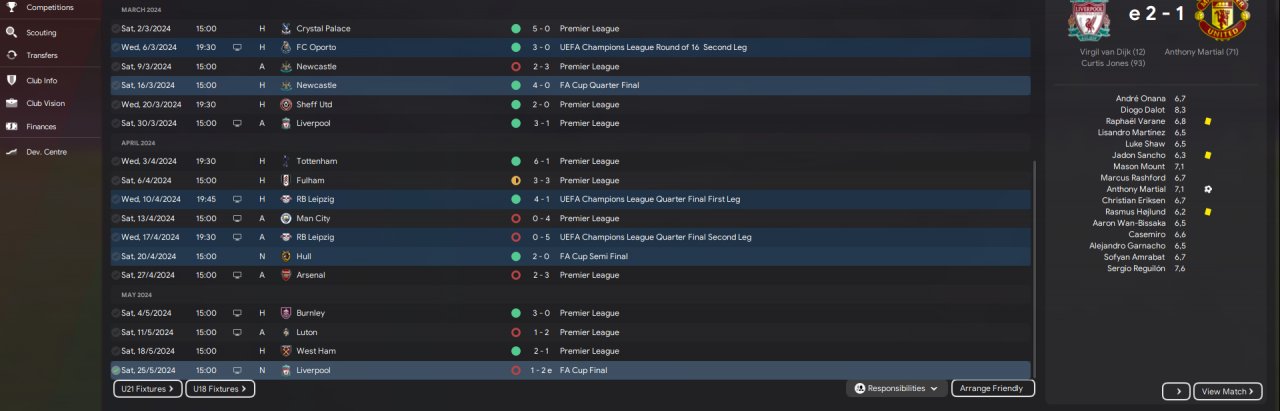Expand the U21 Fixtures button

click(147, 388)
